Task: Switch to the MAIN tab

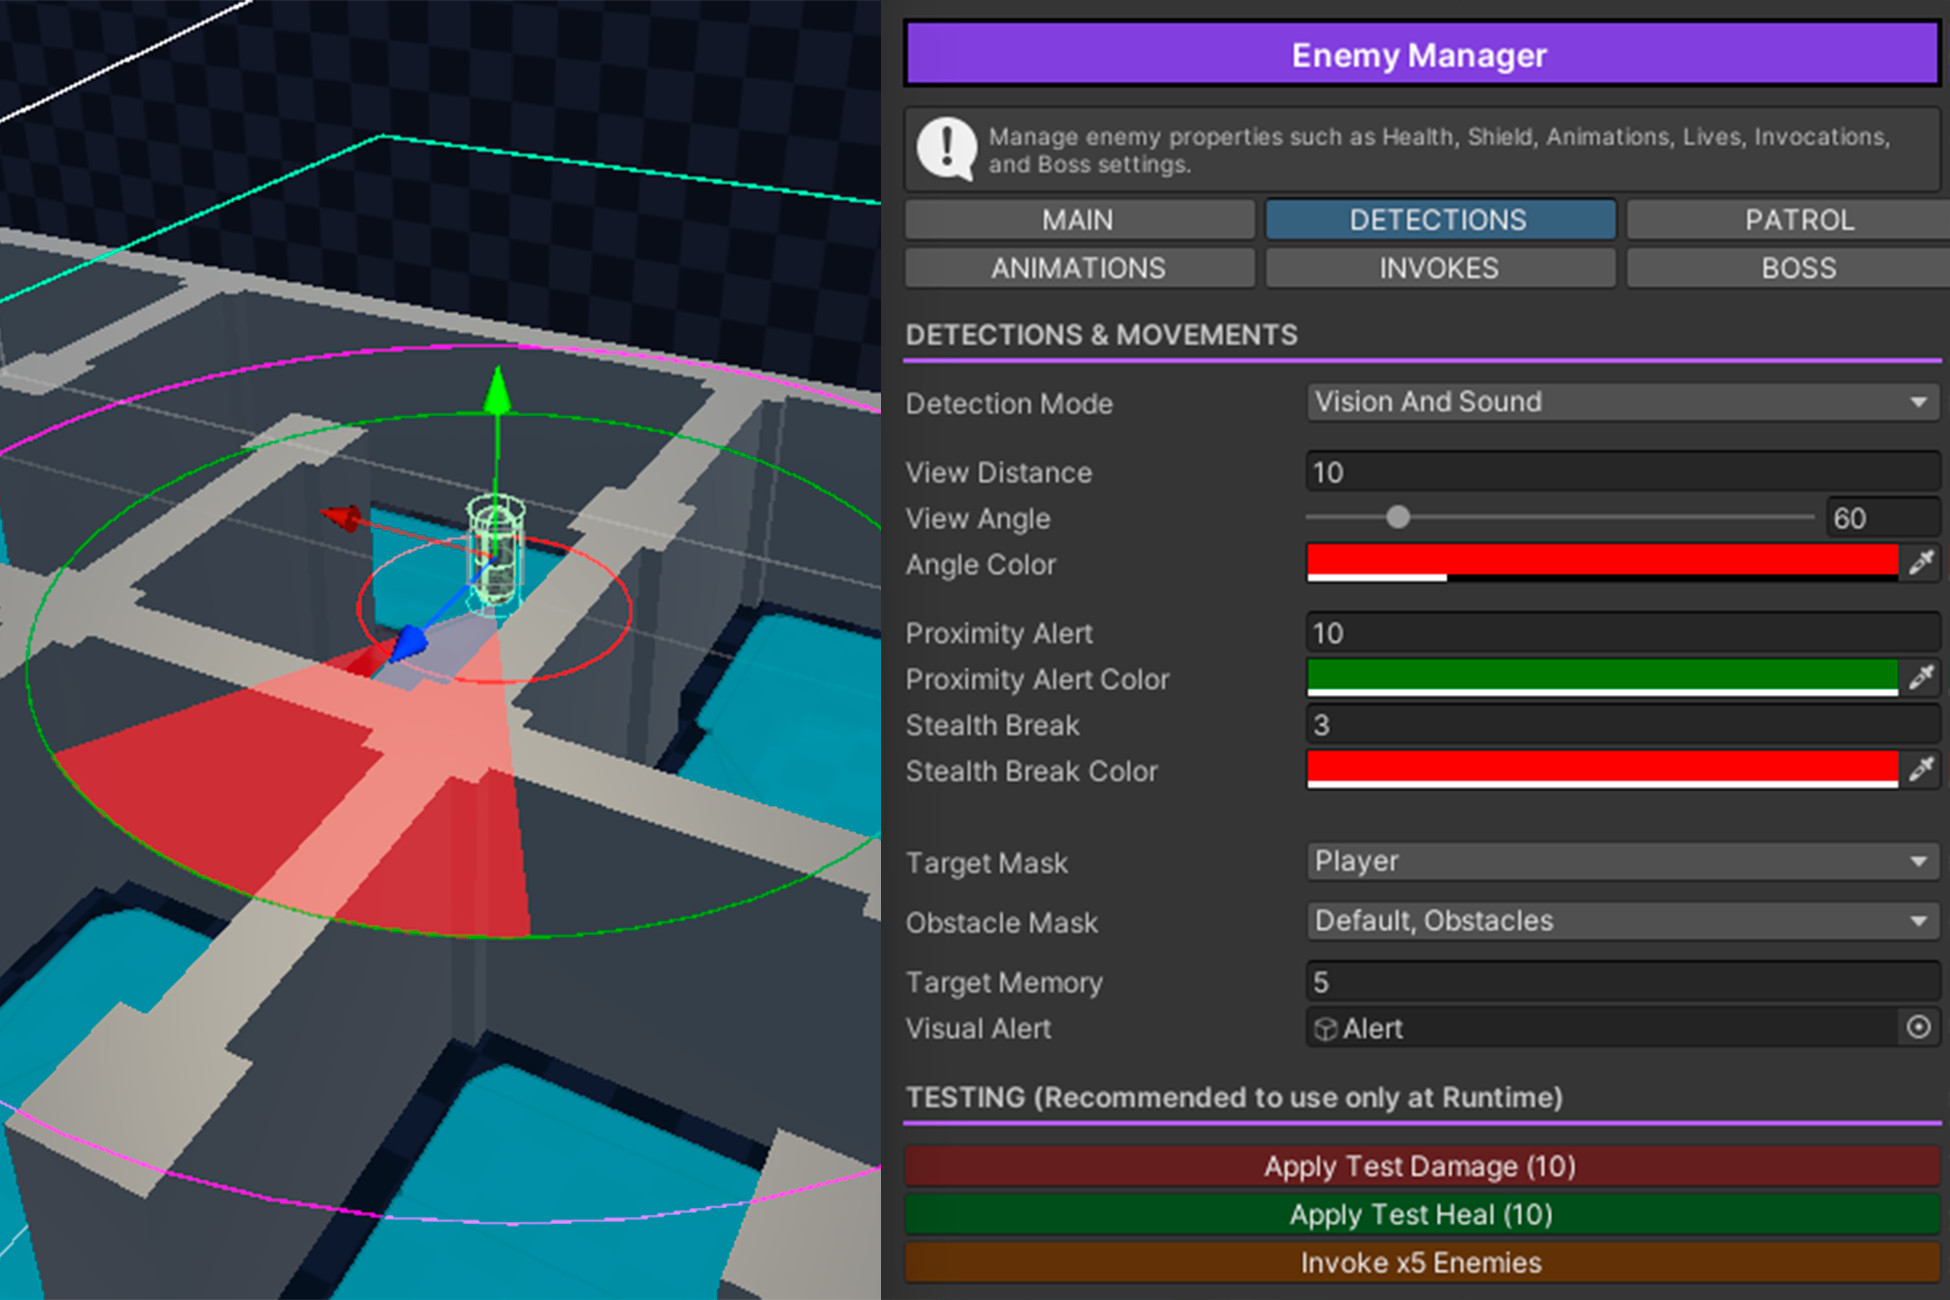Action: 1078,219
